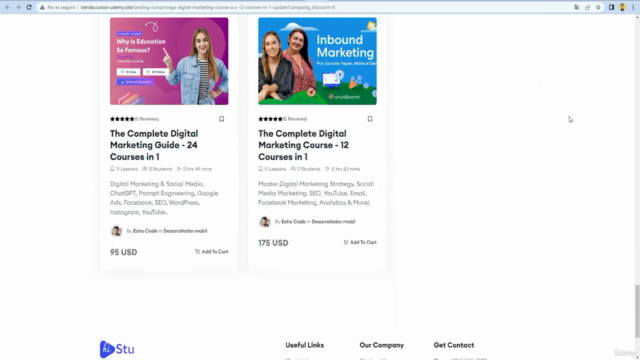Image resolution: width=640 pixels, height=360 pixels.
Task: Click the Our Company footer heading
Action: point(382,345)
